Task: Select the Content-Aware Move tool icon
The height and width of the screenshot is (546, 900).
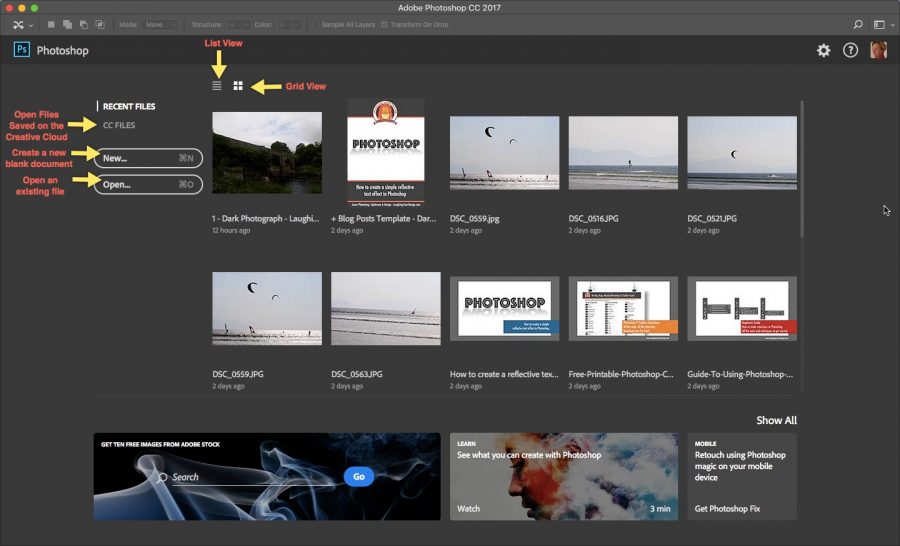Action: pyautogui.click(x=18, y=25)
